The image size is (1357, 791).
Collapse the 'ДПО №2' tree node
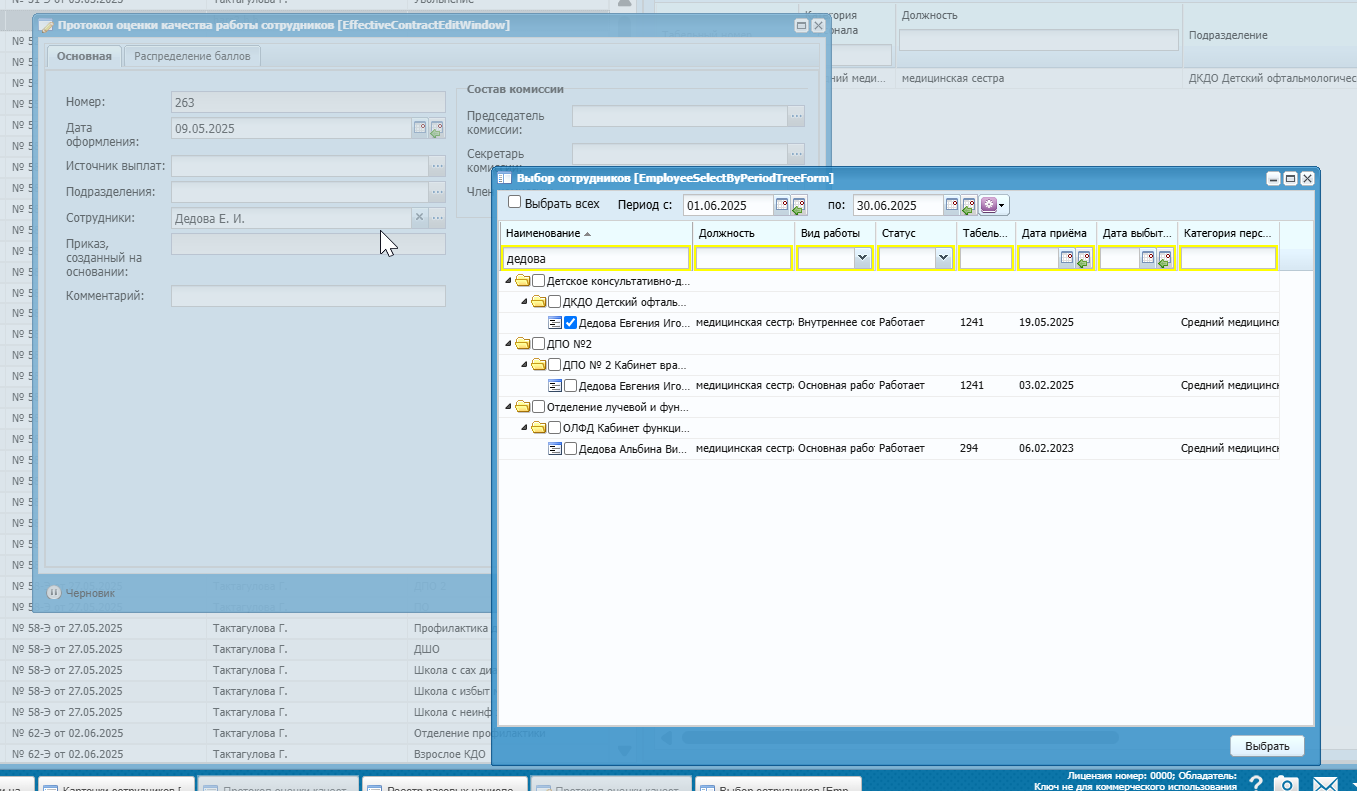509,344
